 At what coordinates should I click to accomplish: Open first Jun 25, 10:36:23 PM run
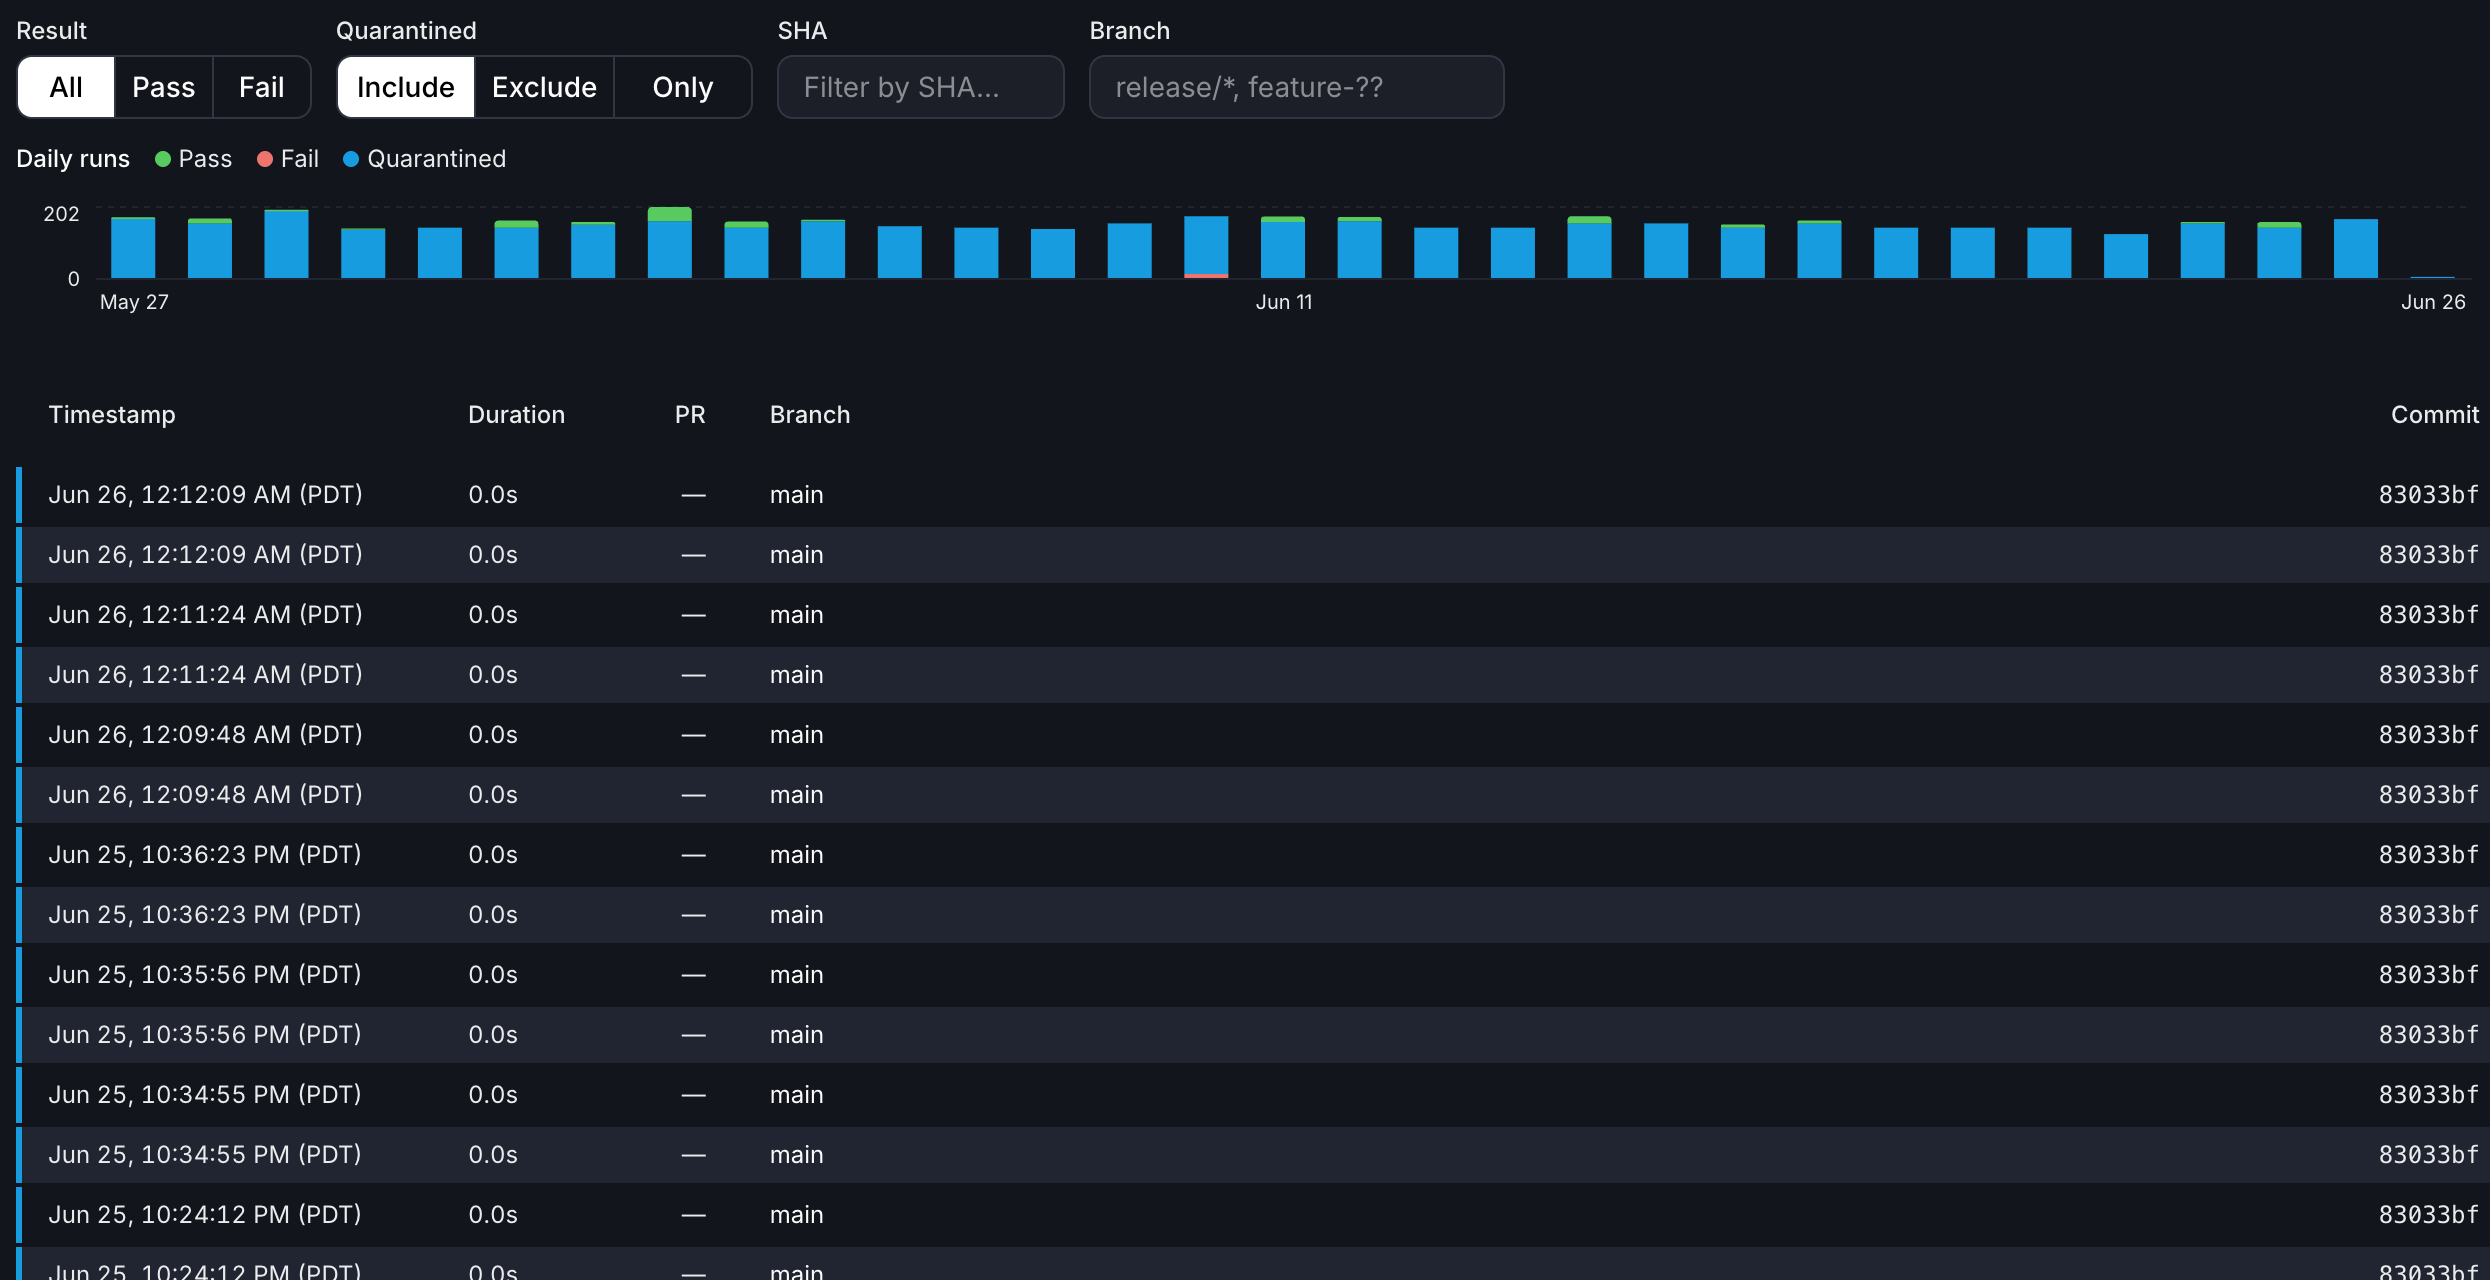(x=1253, y=855)
